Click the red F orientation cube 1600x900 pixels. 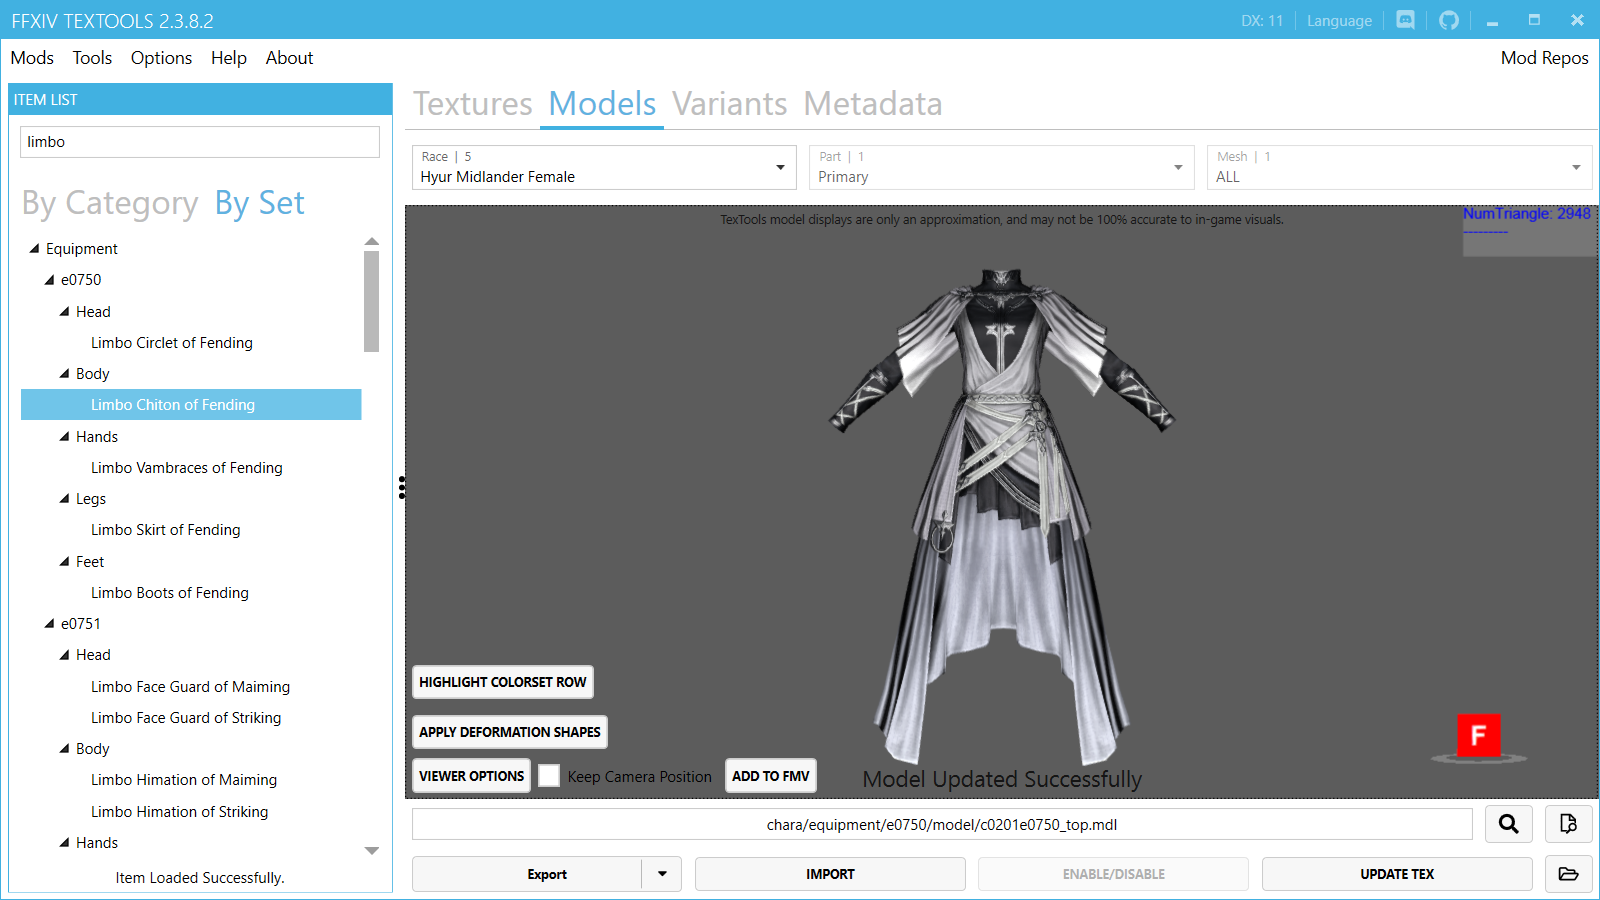click(x=1478, y=736)
